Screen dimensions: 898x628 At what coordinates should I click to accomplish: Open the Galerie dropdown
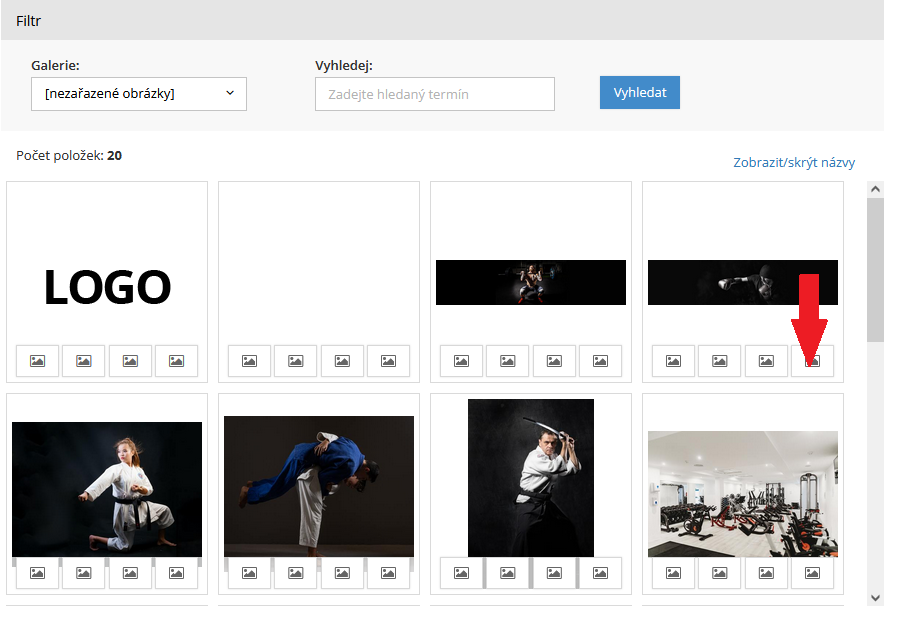[139, 94]
